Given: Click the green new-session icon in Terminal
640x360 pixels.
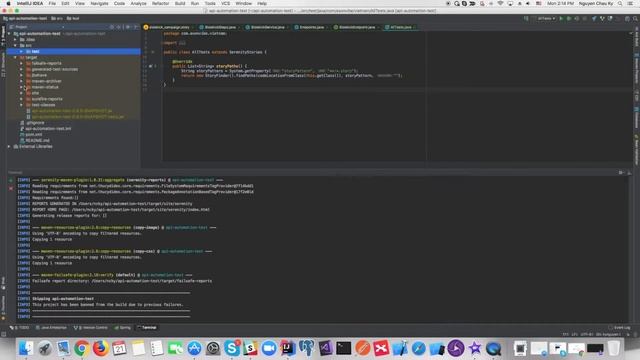Looking at the screenshot, I should coord(11,180).
